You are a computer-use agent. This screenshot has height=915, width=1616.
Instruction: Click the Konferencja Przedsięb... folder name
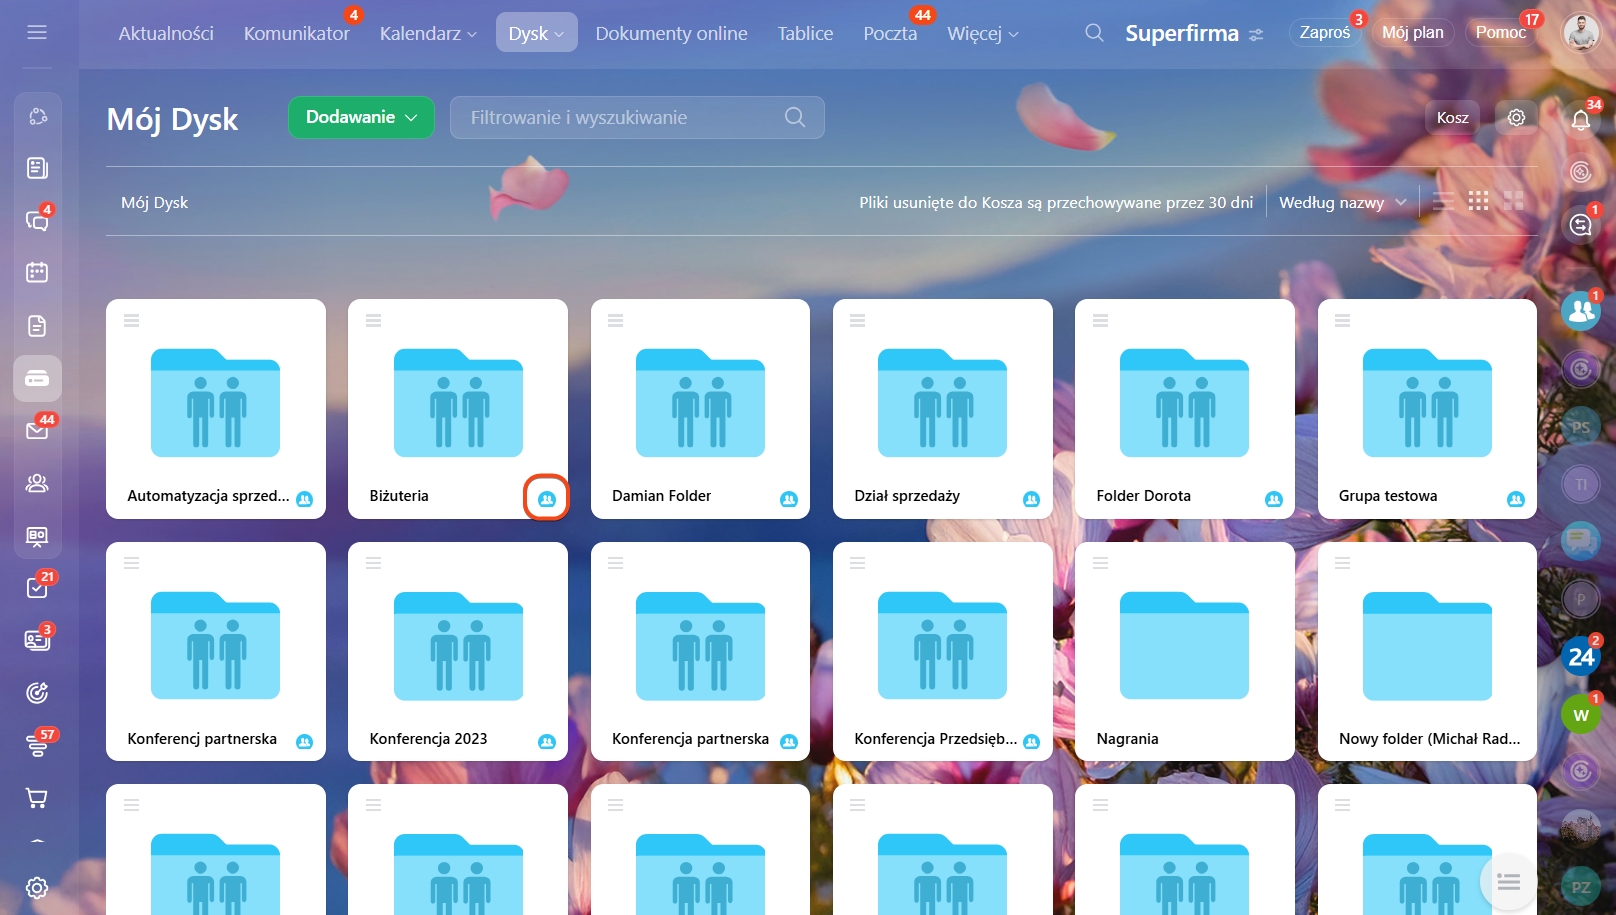pyautogui.click(x=935, y=739)
